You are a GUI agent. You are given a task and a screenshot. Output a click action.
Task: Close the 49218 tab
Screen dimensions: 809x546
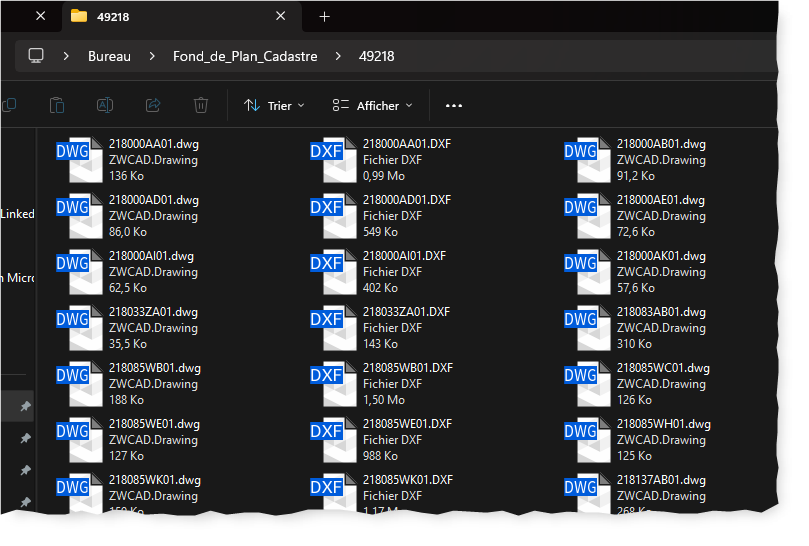point(281,16)
